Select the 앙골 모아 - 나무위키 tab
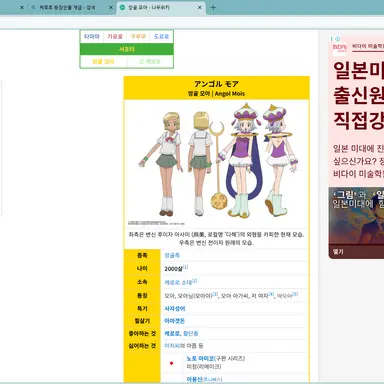Image resolution: width=384 pixels, height=384 pixels. tap(160, 7)
